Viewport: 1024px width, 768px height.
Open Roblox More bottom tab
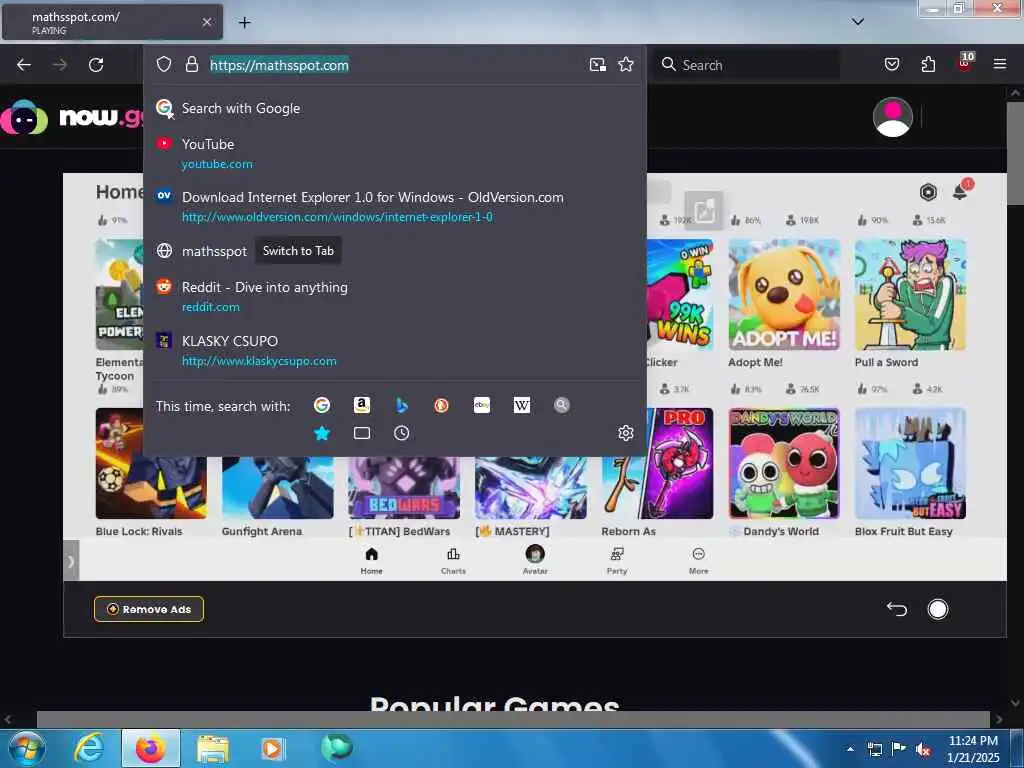tap(698, 560)
